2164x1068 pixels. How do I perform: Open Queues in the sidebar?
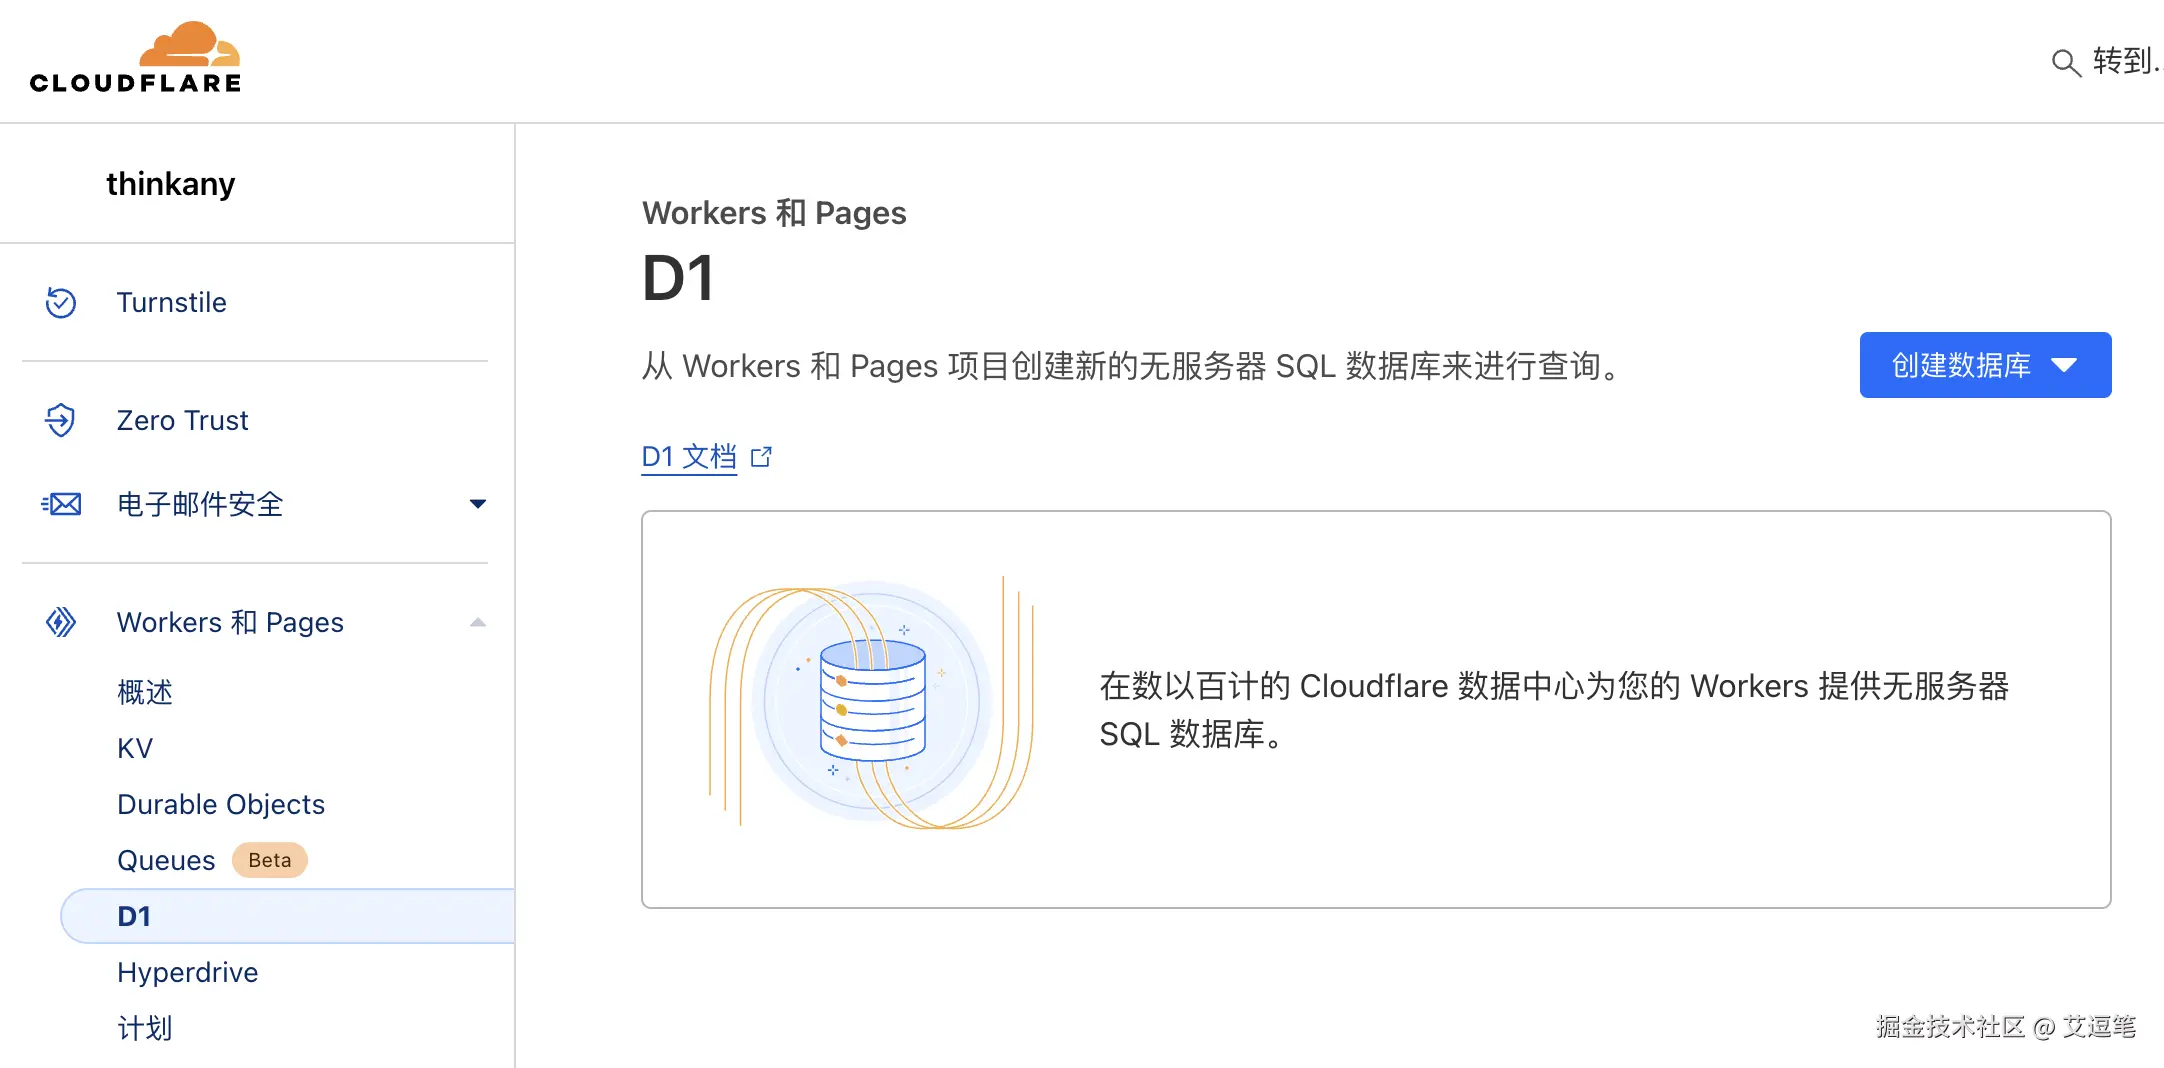166,860
